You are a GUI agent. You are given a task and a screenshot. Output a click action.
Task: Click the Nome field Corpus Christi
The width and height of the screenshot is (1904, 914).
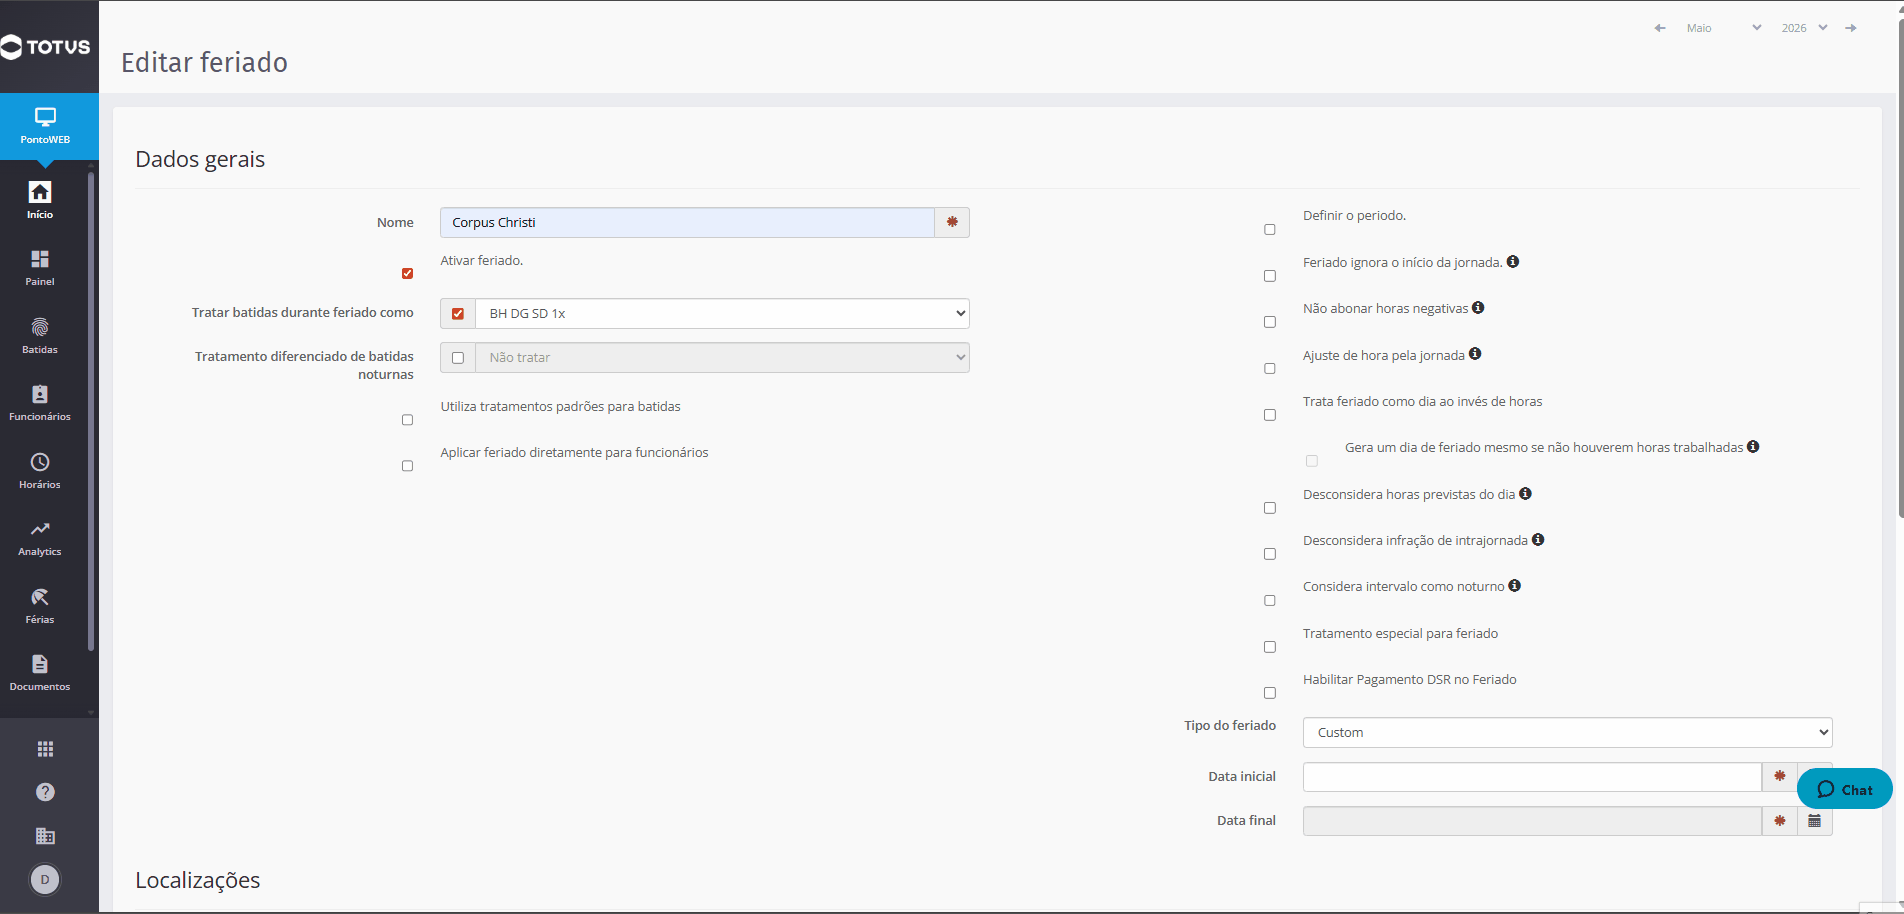tap(687, 222)
